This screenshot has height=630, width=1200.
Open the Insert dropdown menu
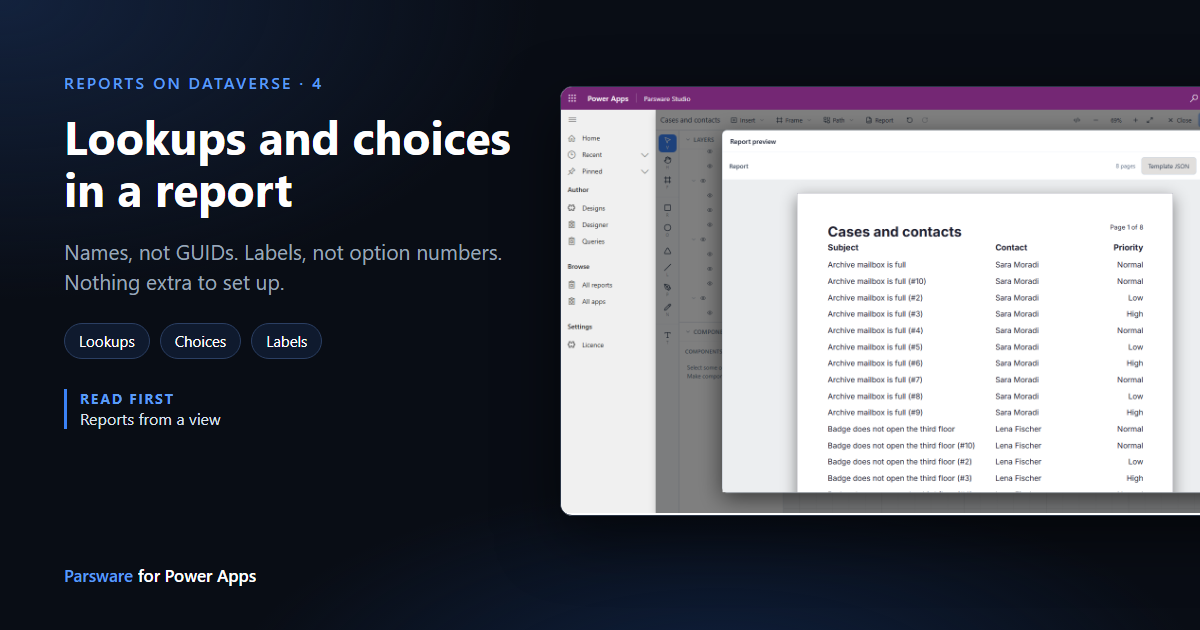[746, 120]
